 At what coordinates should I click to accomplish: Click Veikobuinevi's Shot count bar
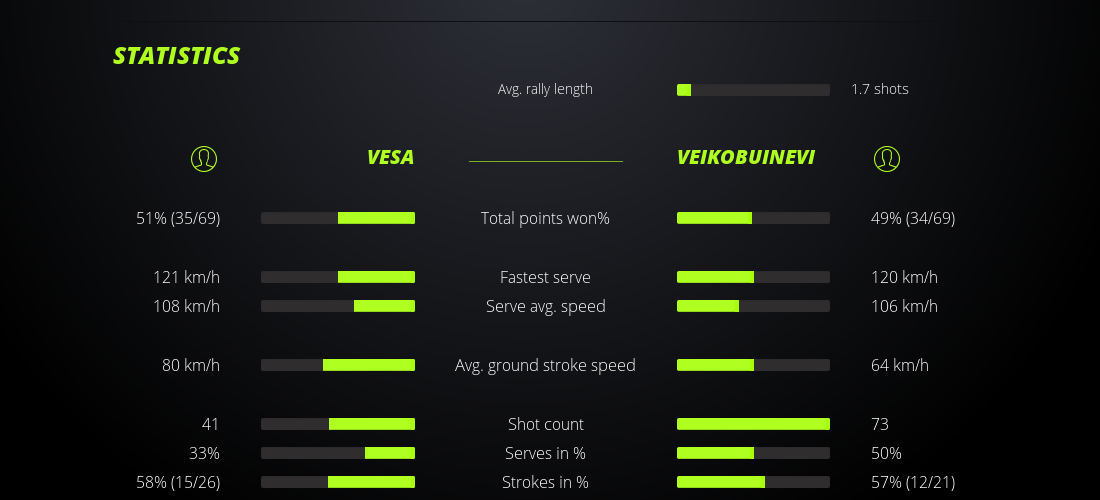tap(753, 424)
